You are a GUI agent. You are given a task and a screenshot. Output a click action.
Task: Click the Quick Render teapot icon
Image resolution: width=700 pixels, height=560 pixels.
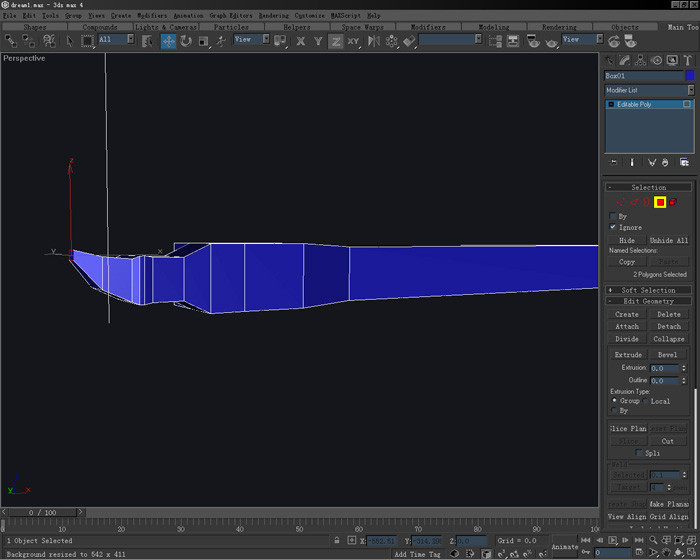pos(551,42)
